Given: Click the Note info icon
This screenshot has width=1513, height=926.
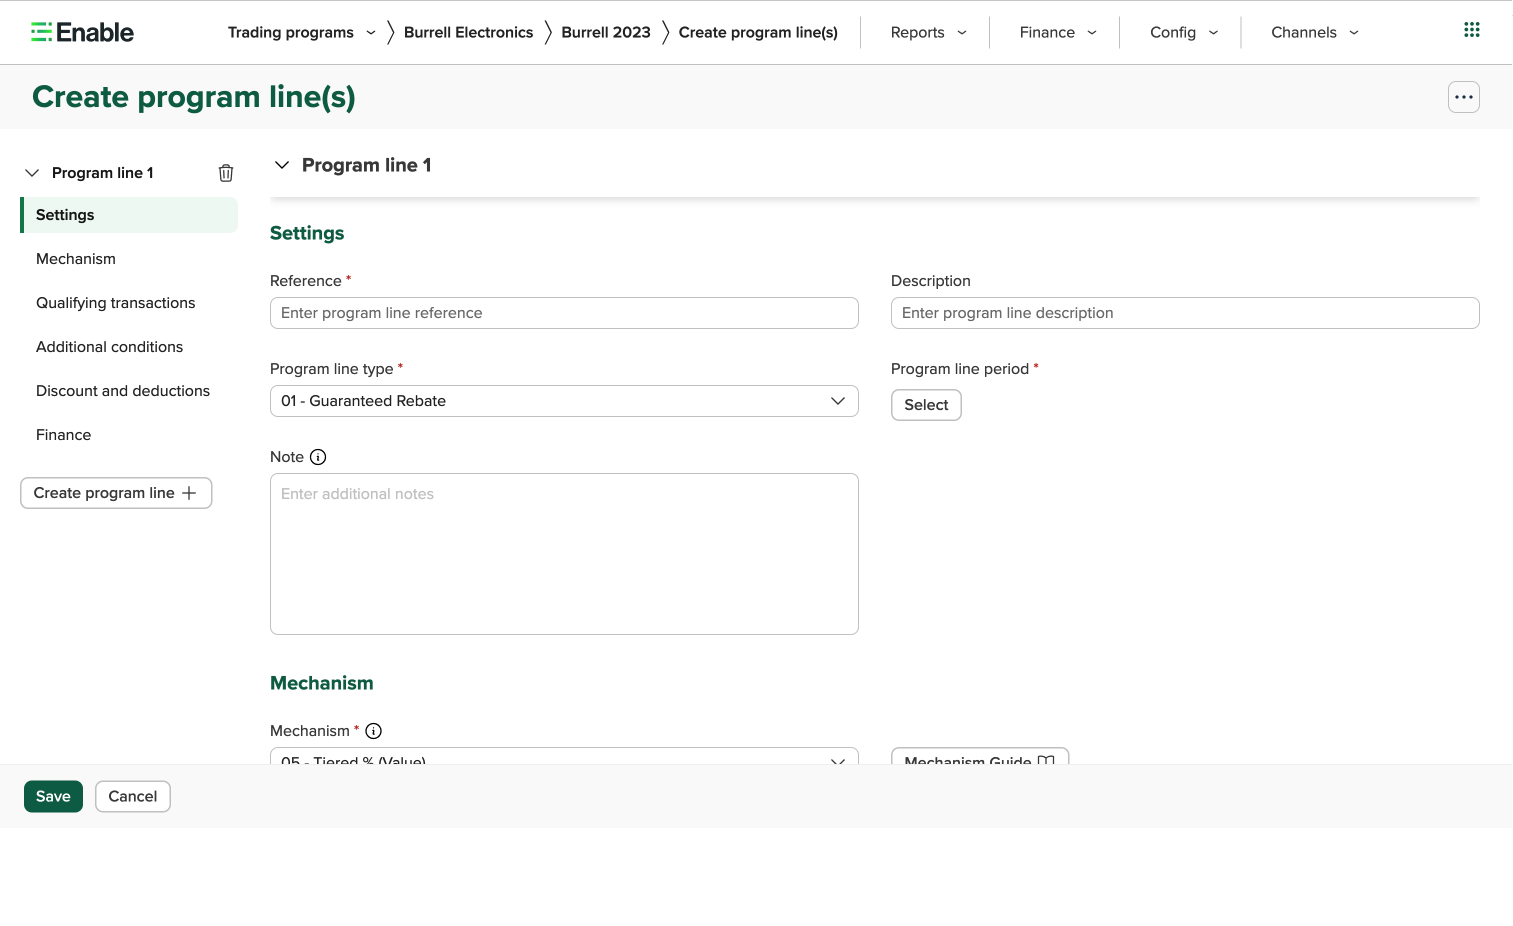Looking at the screenshot, I should (x=318, y=457).
